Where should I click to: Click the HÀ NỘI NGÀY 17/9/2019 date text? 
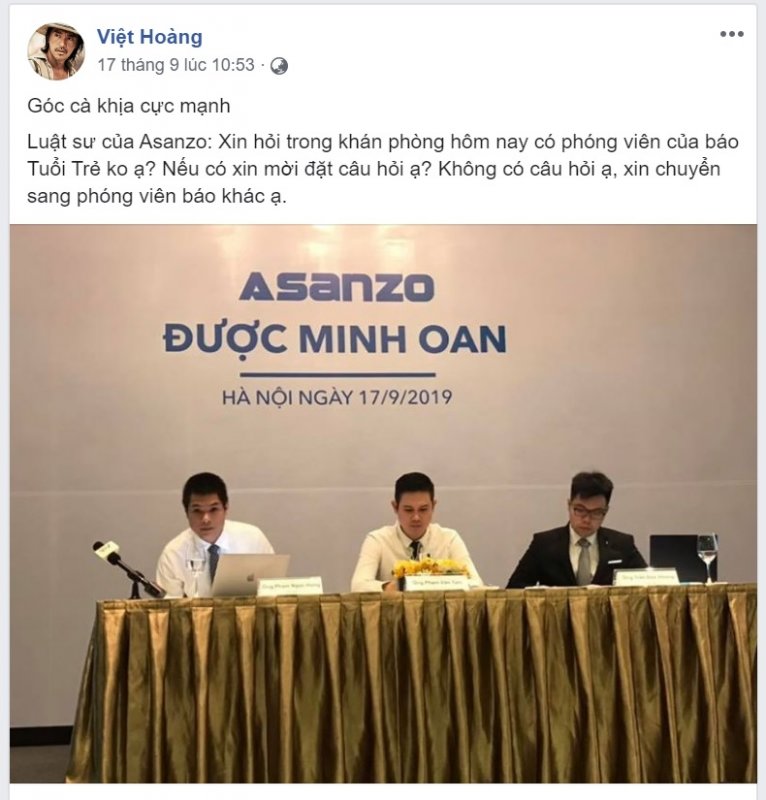point(337,397)
